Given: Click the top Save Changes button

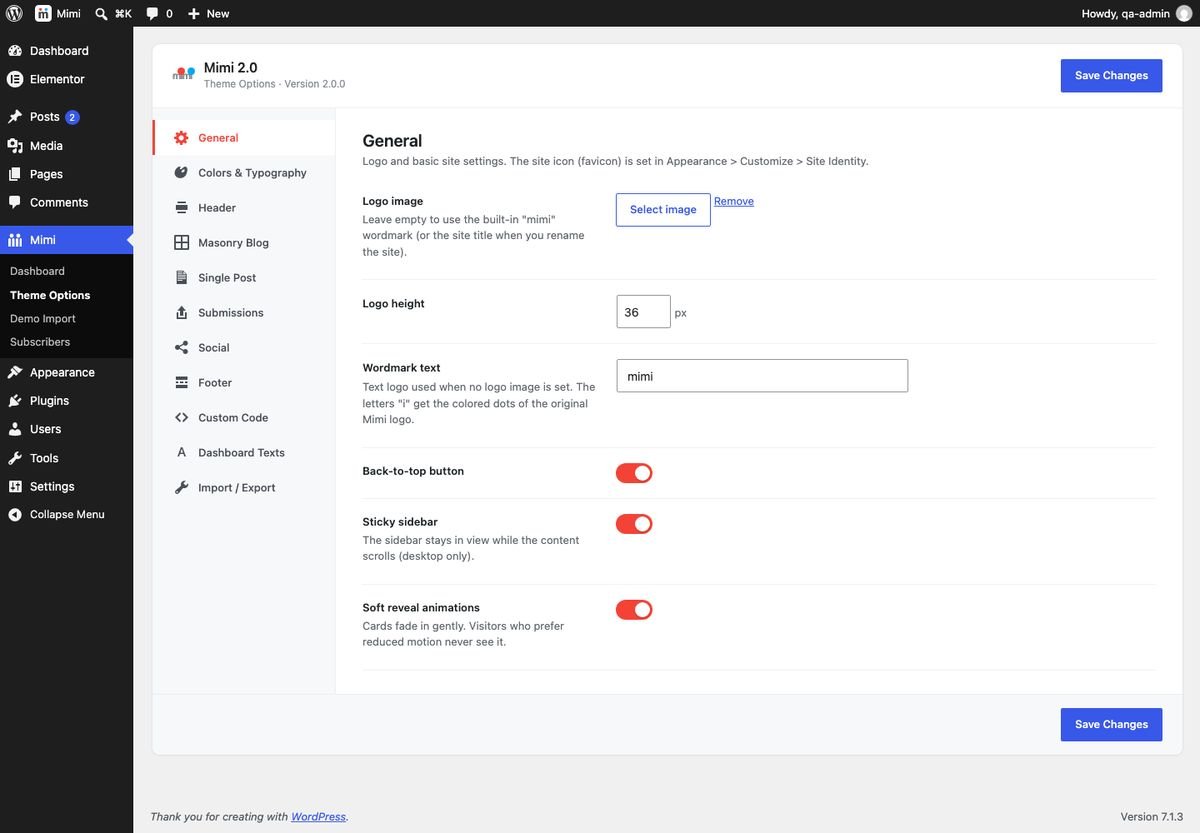Looking at the screenshot, I should [1111, 75].
